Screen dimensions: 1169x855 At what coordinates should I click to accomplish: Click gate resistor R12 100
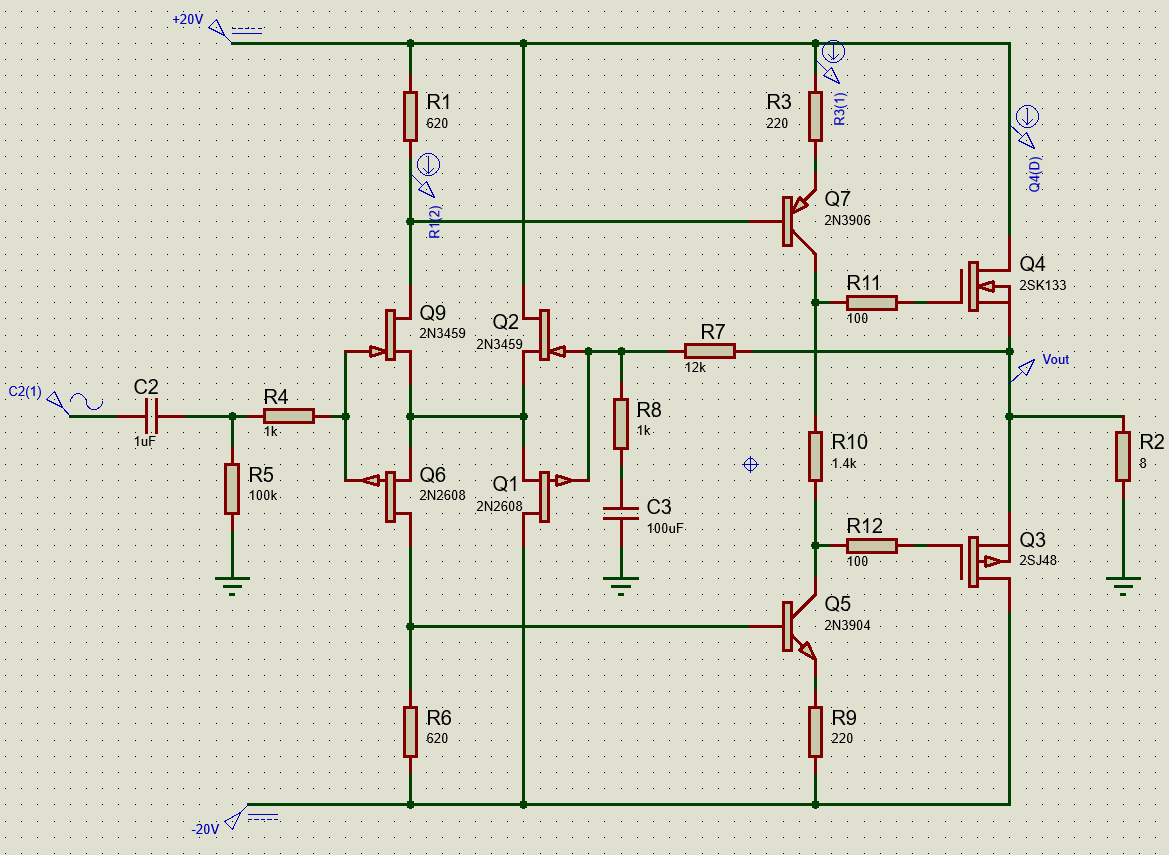pyautogui.click(x=872, y=546)
